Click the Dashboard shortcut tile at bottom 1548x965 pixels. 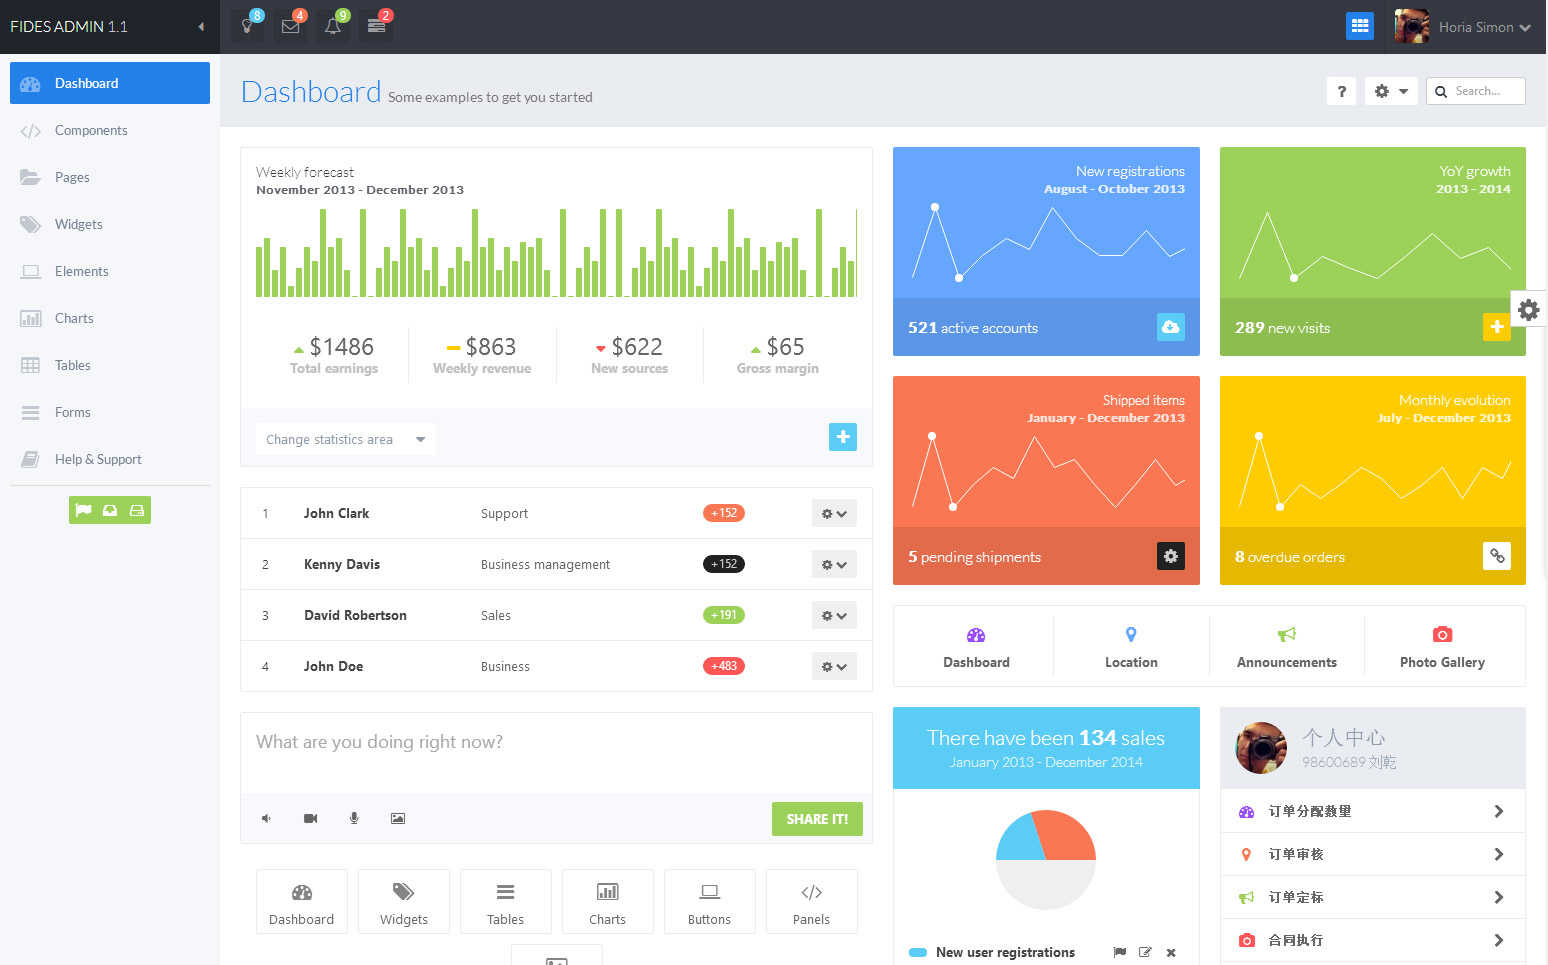coord(302,902)
